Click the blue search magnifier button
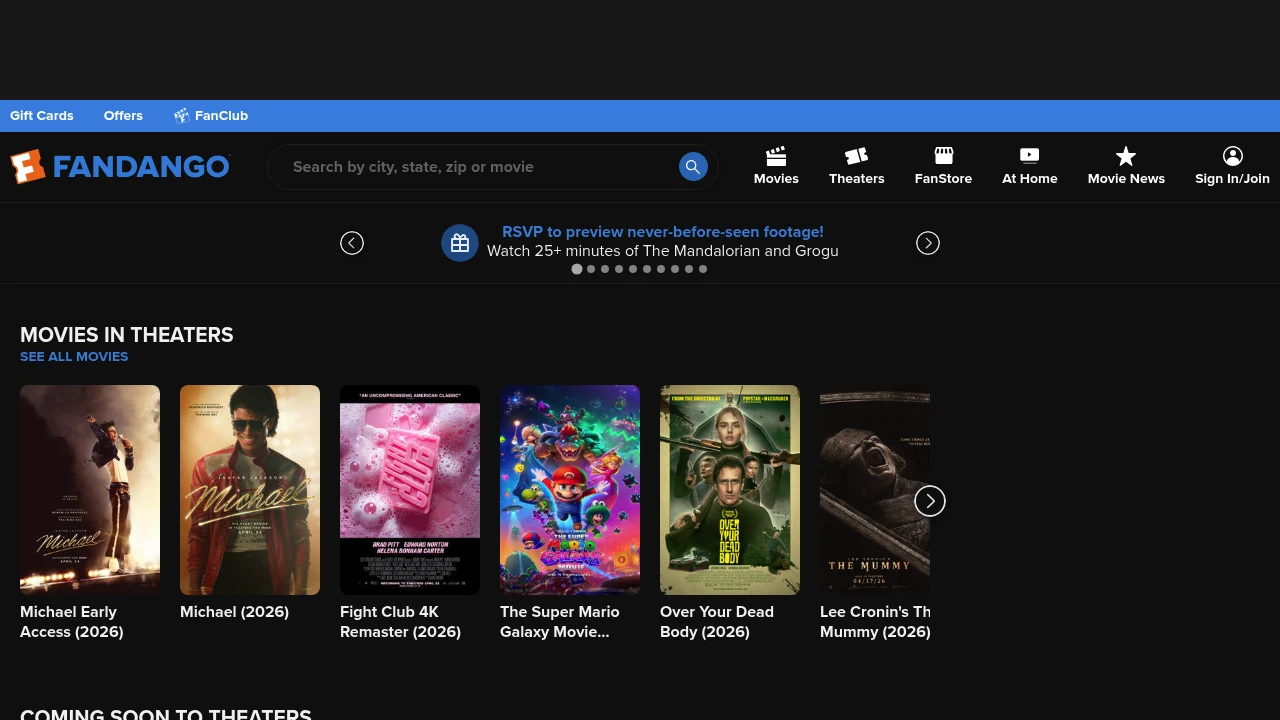1280x720 pixels. 693,167
